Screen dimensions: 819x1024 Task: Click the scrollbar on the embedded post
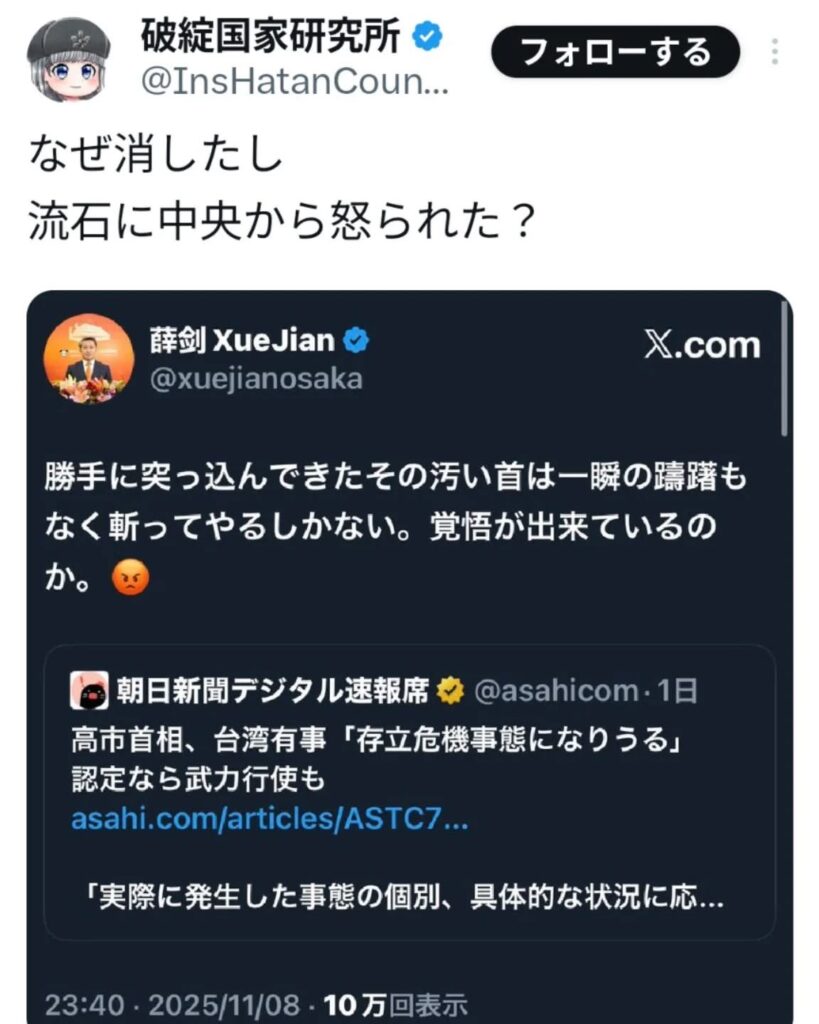coord(786,370)
